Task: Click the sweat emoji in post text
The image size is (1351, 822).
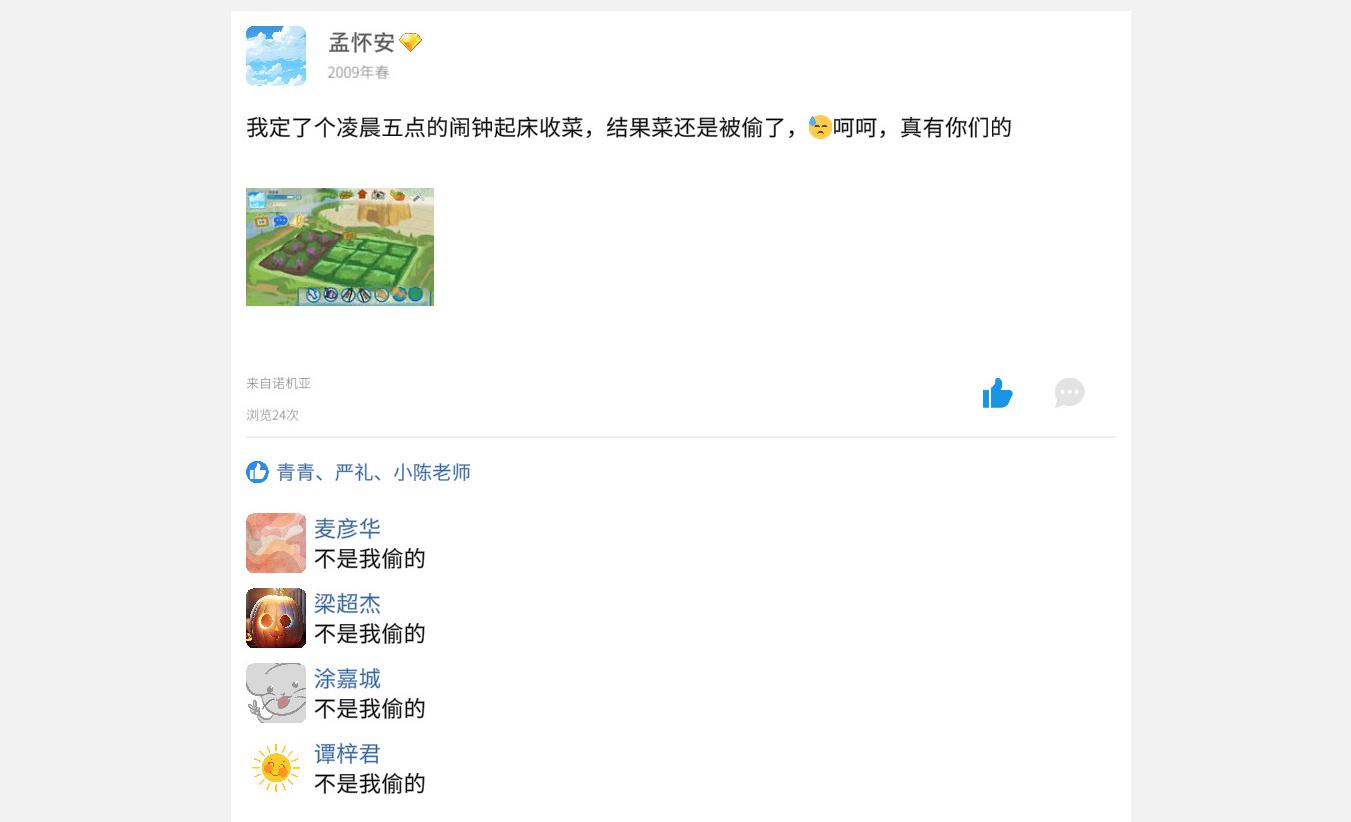Action: click(820, 127)
